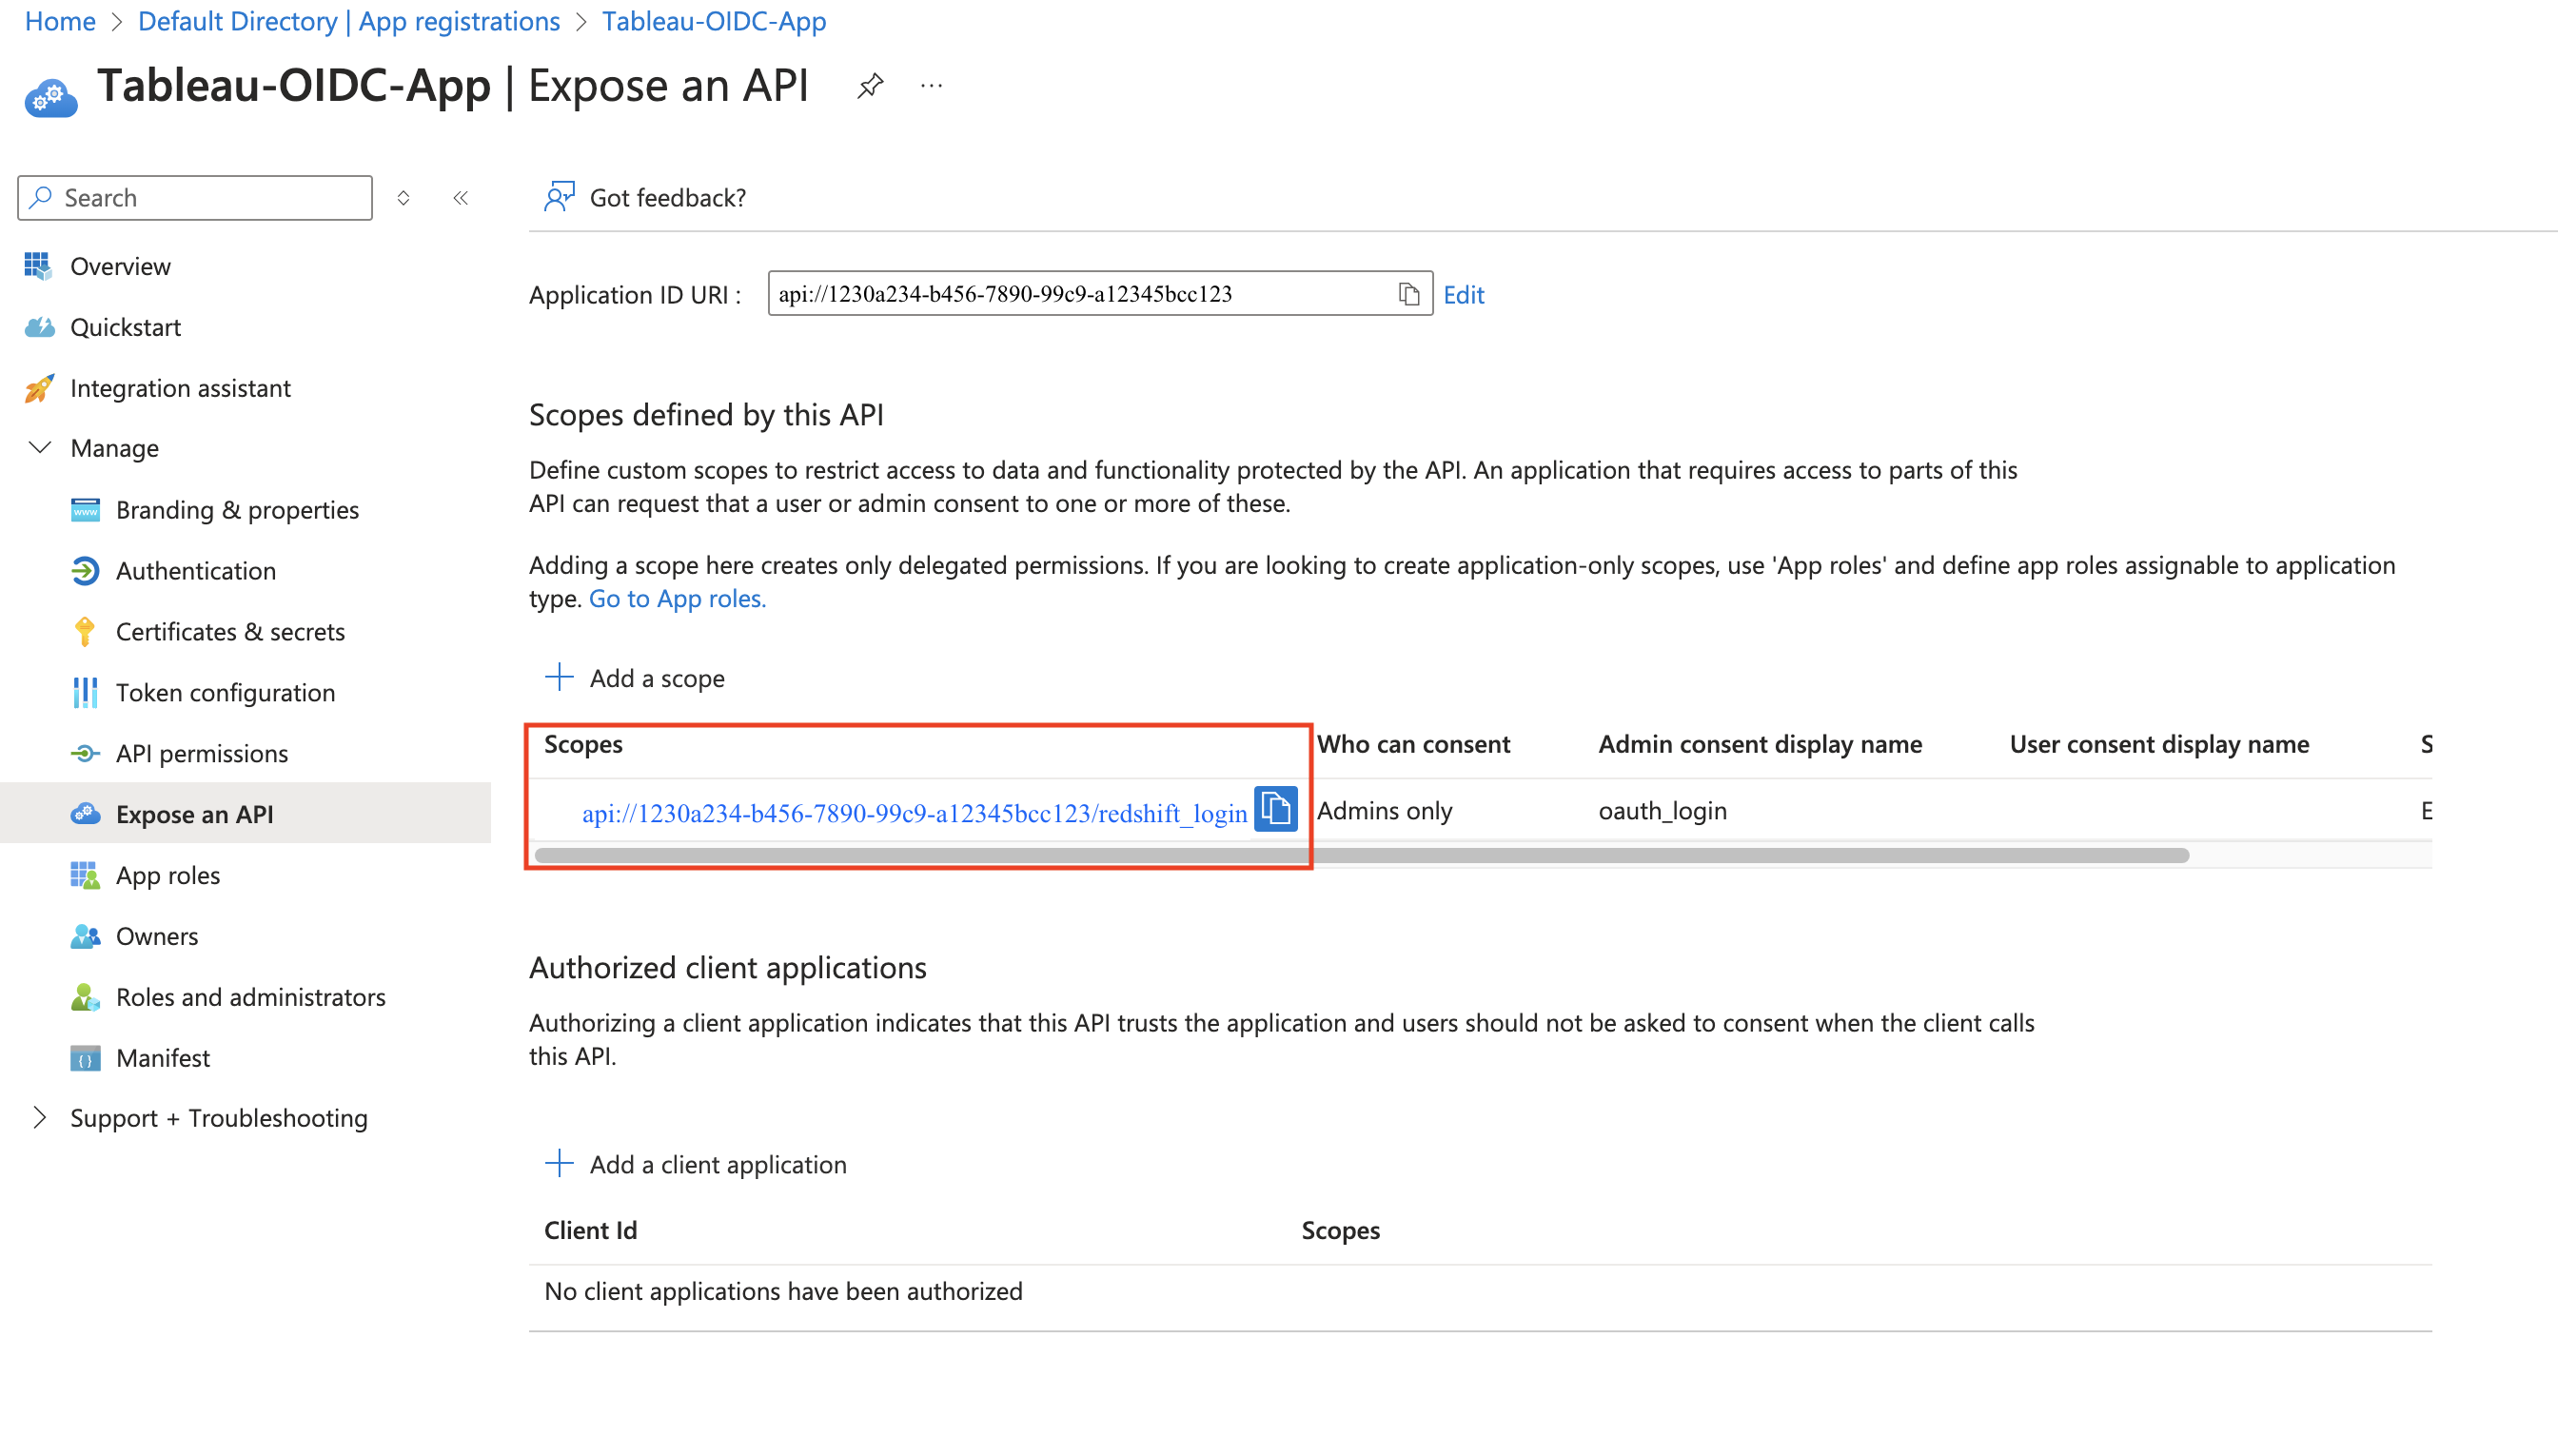Toggle sidebar menu expand/collapse arrows
This screenshot has height=1456, width=2558.
(403, 198)
